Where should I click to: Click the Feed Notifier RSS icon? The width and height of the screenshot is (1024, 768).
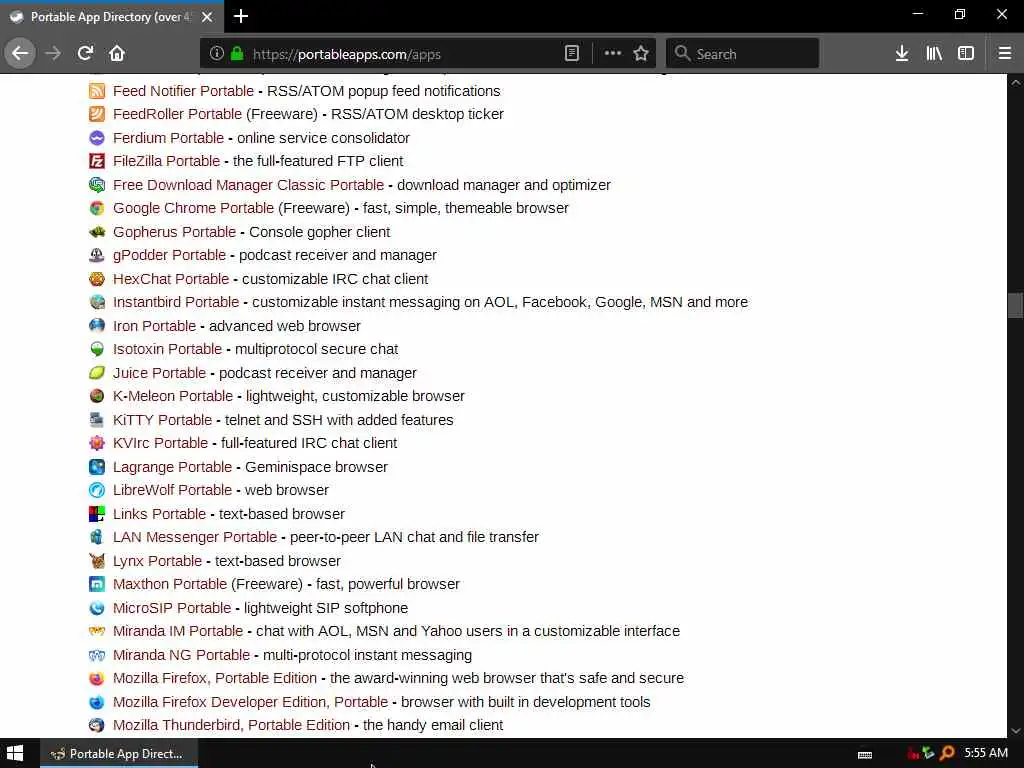click(x=97, y=91)
